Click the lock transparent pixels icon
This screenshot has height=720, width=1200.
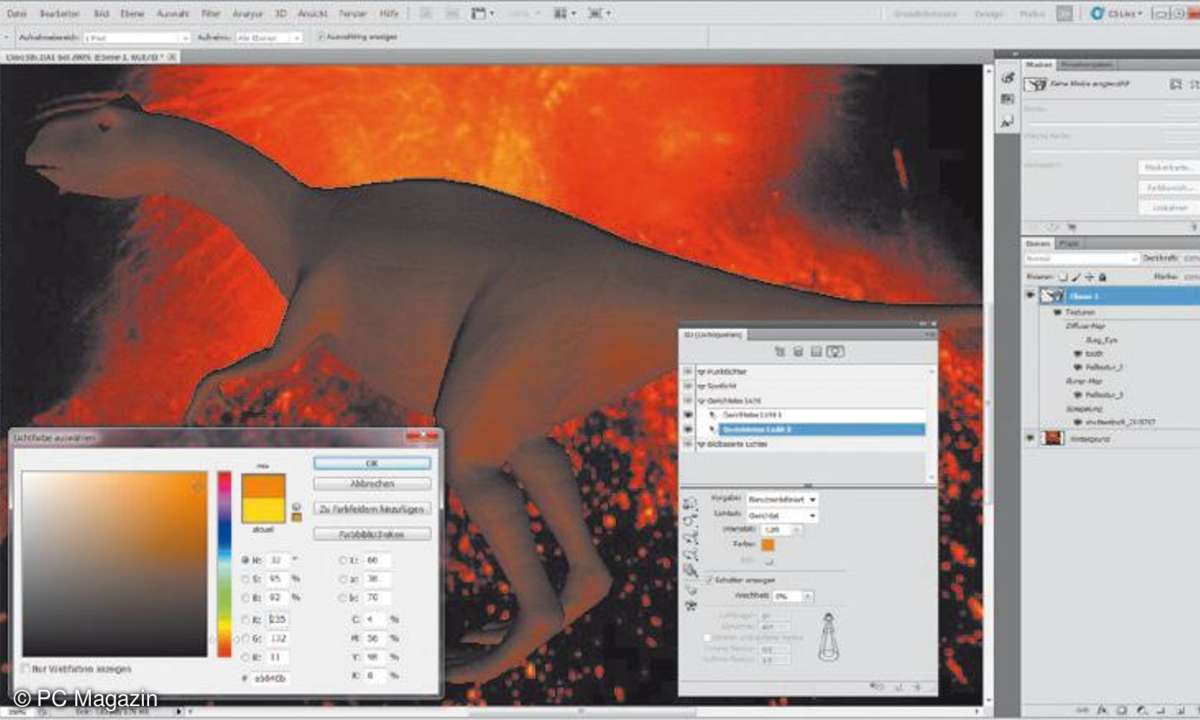point(1065,276)
